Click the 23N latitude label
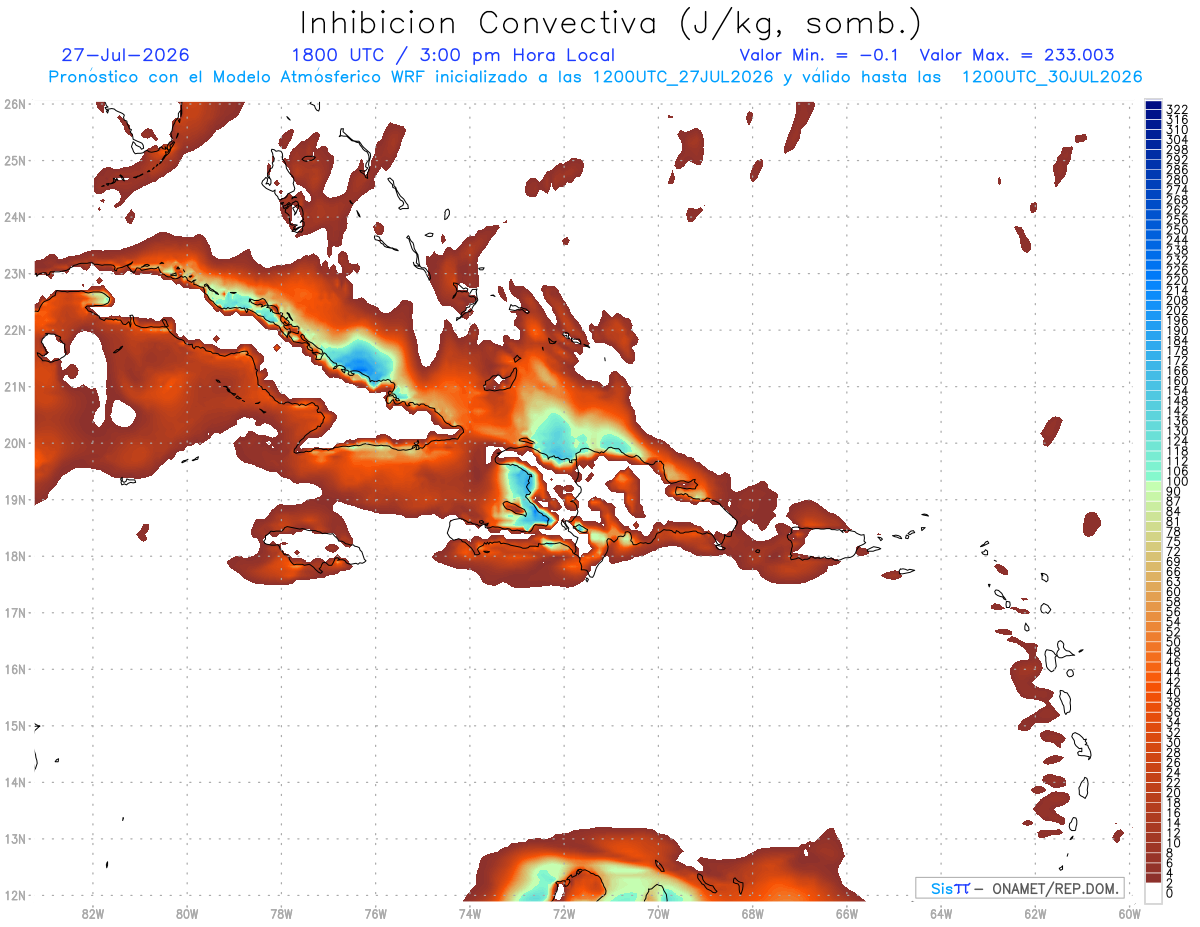This screenshot has height=927, width=1200. (14, 273)
